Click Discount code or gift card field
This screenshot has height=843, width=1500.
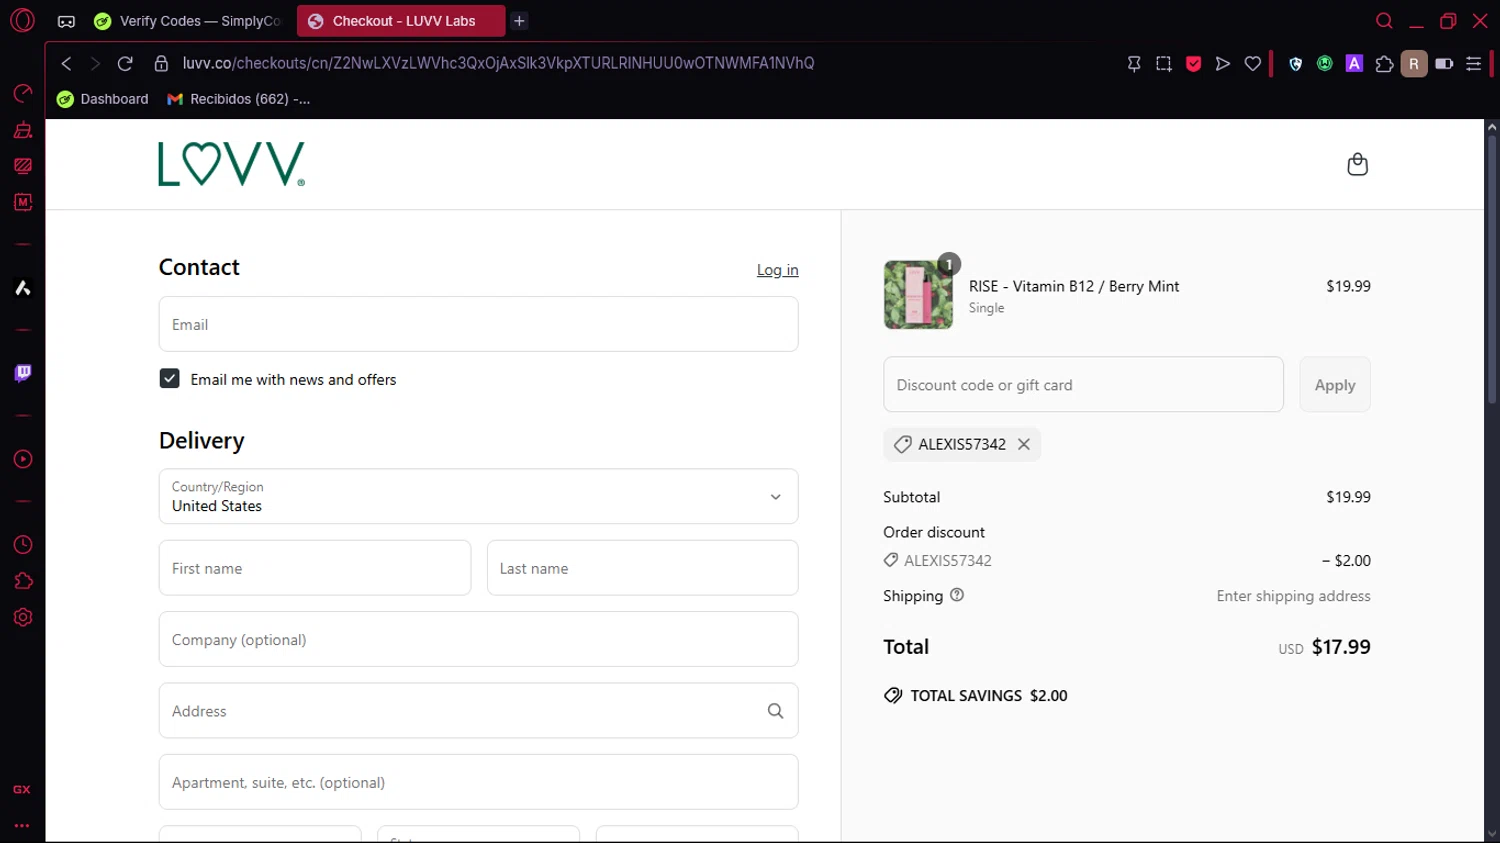tap(1083, 385)
